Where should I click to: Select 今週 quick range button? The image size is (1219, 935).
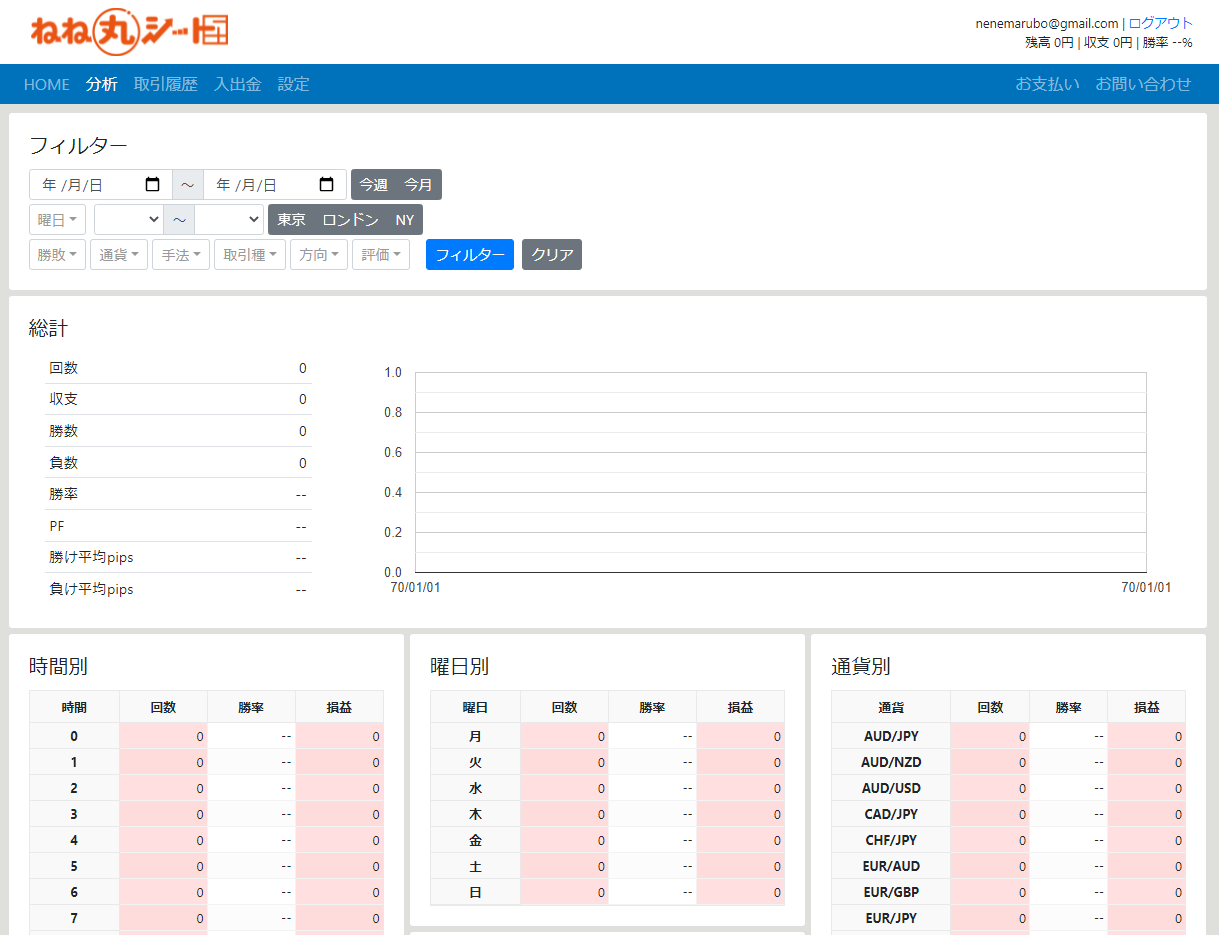coord(373,185)
